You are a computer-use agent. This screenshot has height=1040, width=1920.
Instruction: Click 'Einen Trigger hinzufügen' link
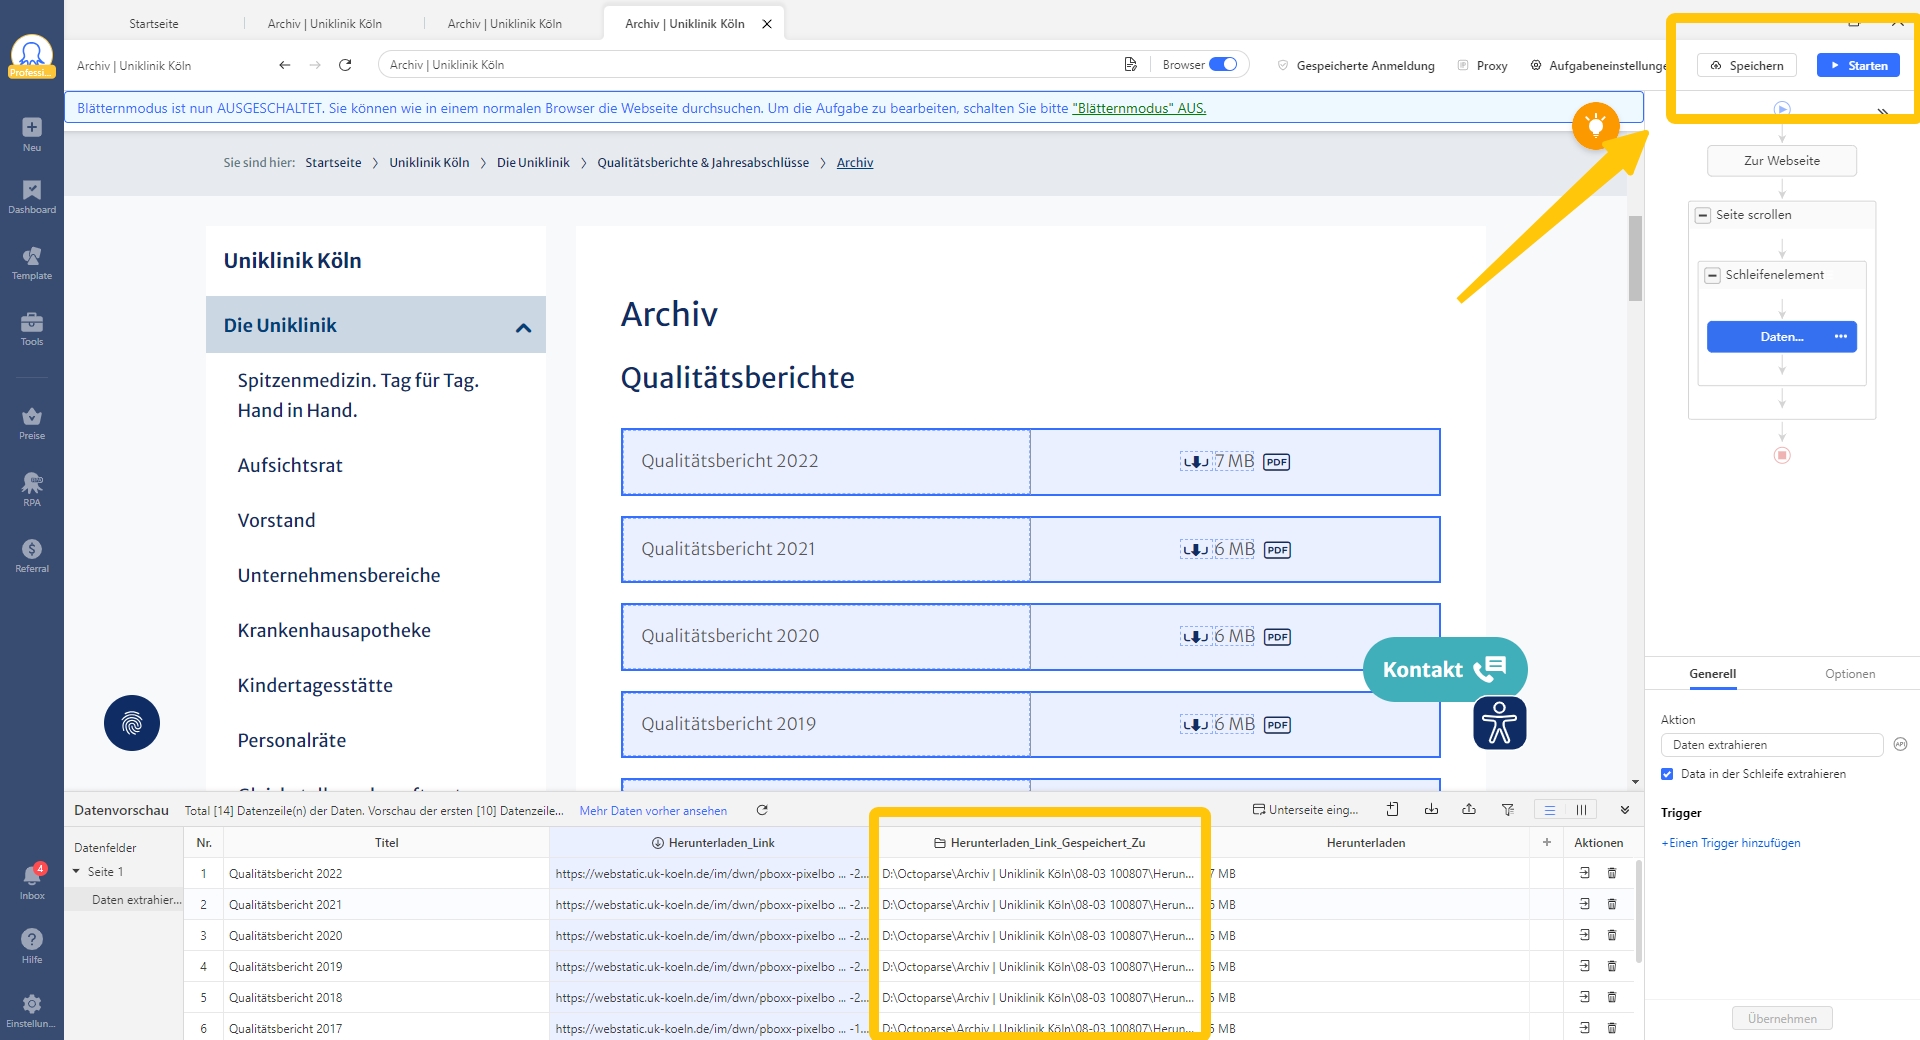(x=1731, y=843)
